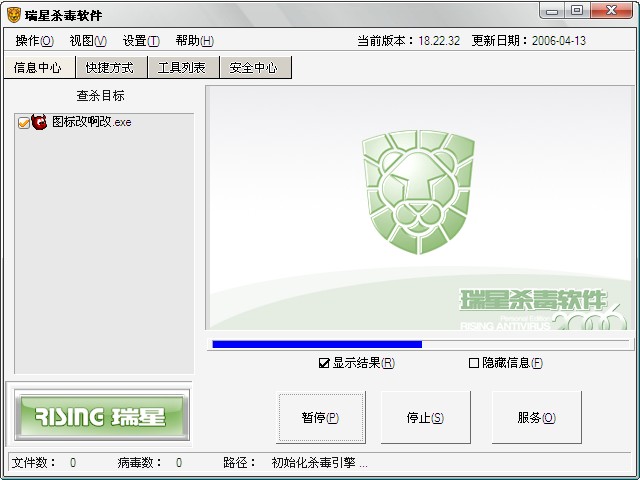
Task: Maximize the 瑞星杀毒软件 window
Action: click(x=577, y=11)
